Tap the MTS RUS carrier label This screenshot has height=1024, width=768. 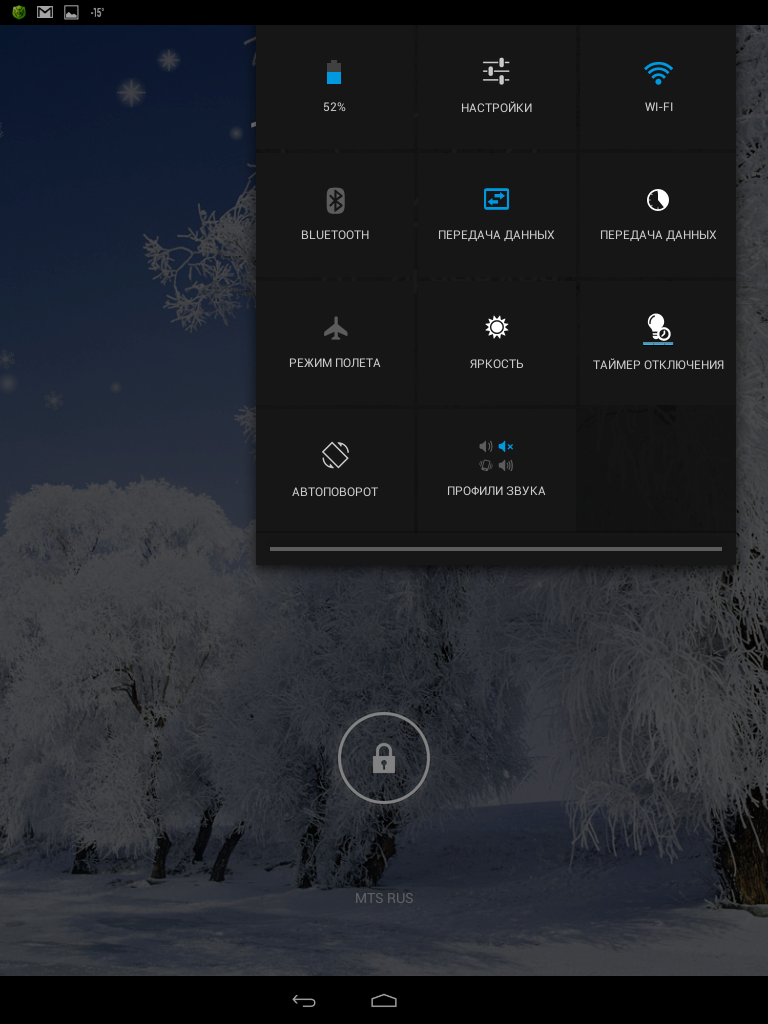(x=384, y=898)
